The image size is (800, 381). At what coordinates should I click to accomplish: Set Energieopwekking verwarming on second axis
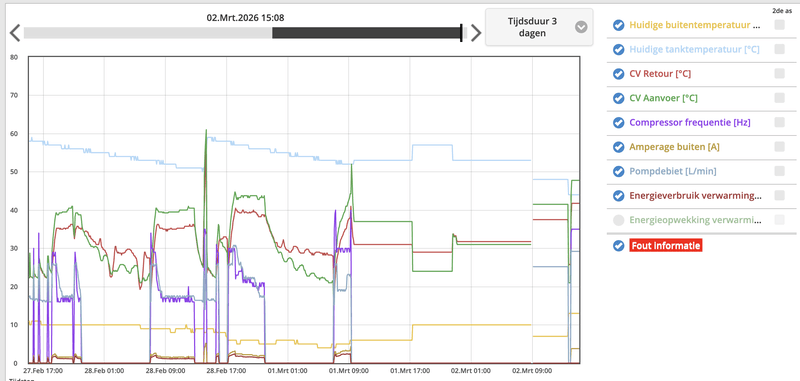coord(779,220)
